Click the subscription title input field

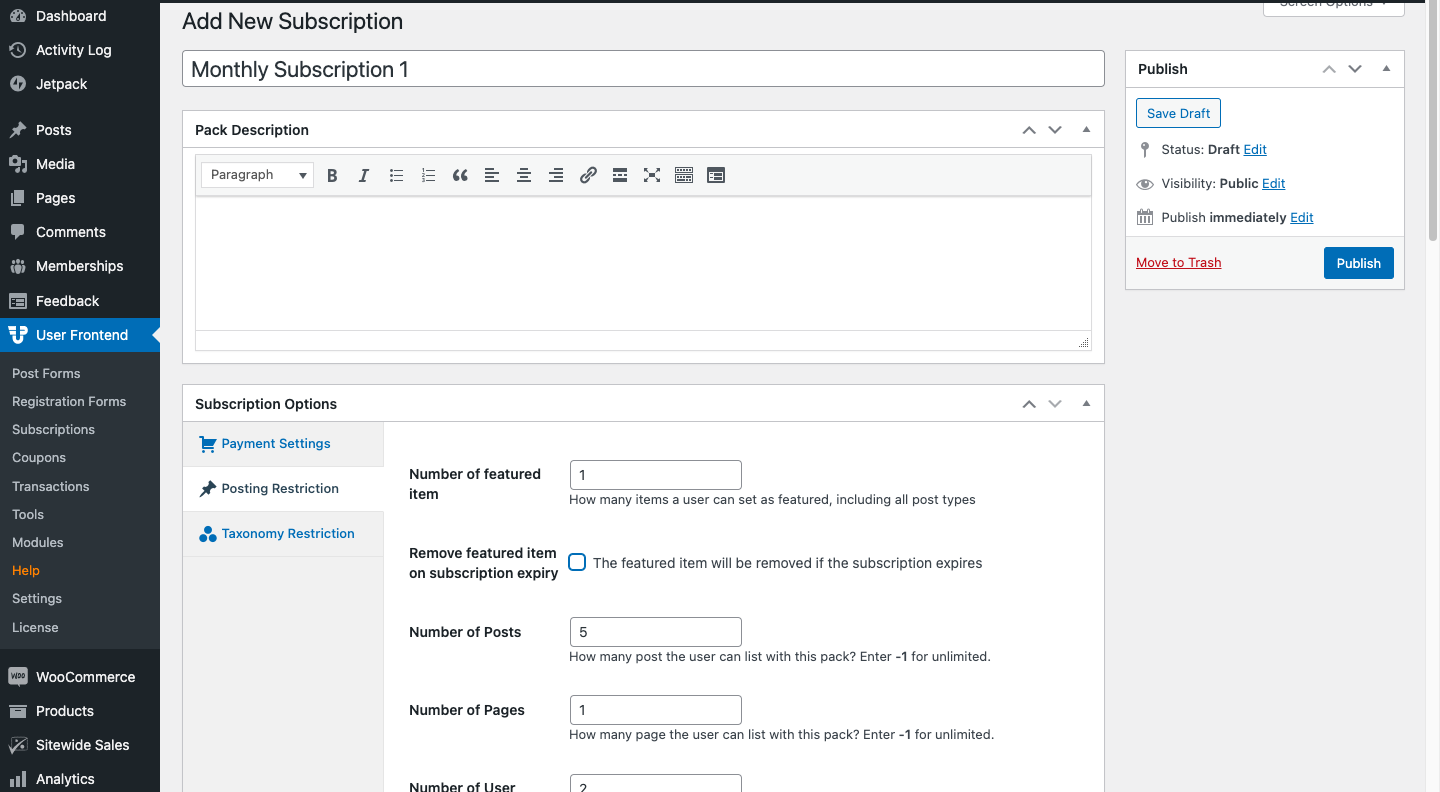[643, 69]
